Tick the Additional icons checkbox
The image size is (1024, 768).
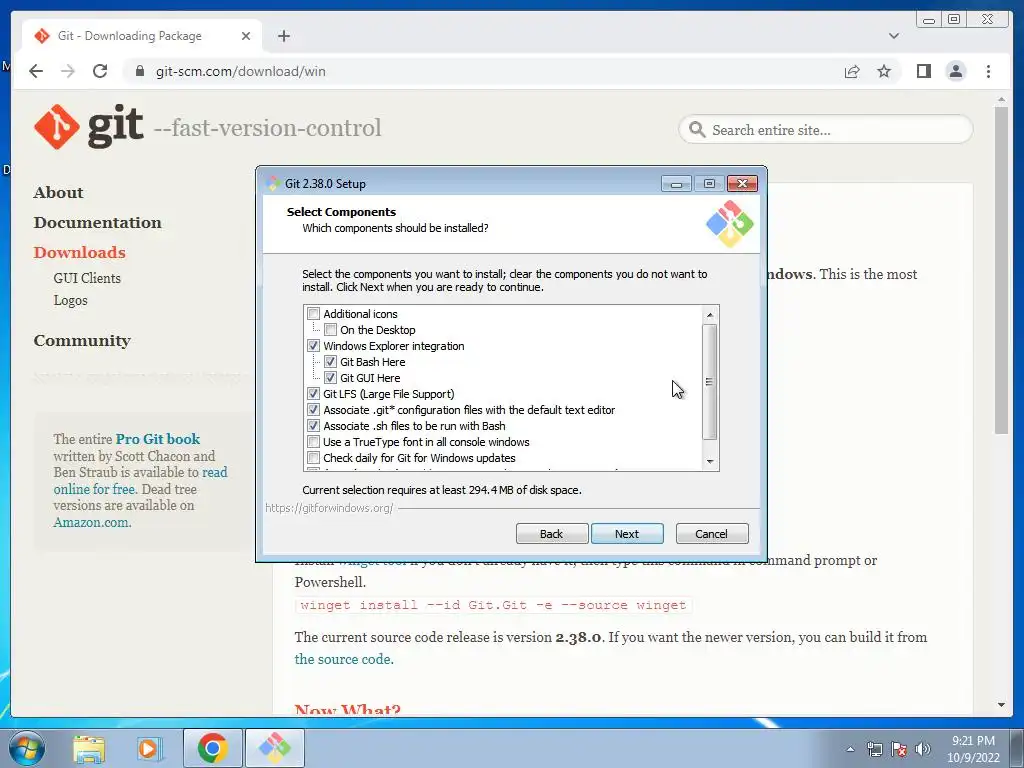coord(313,314)
